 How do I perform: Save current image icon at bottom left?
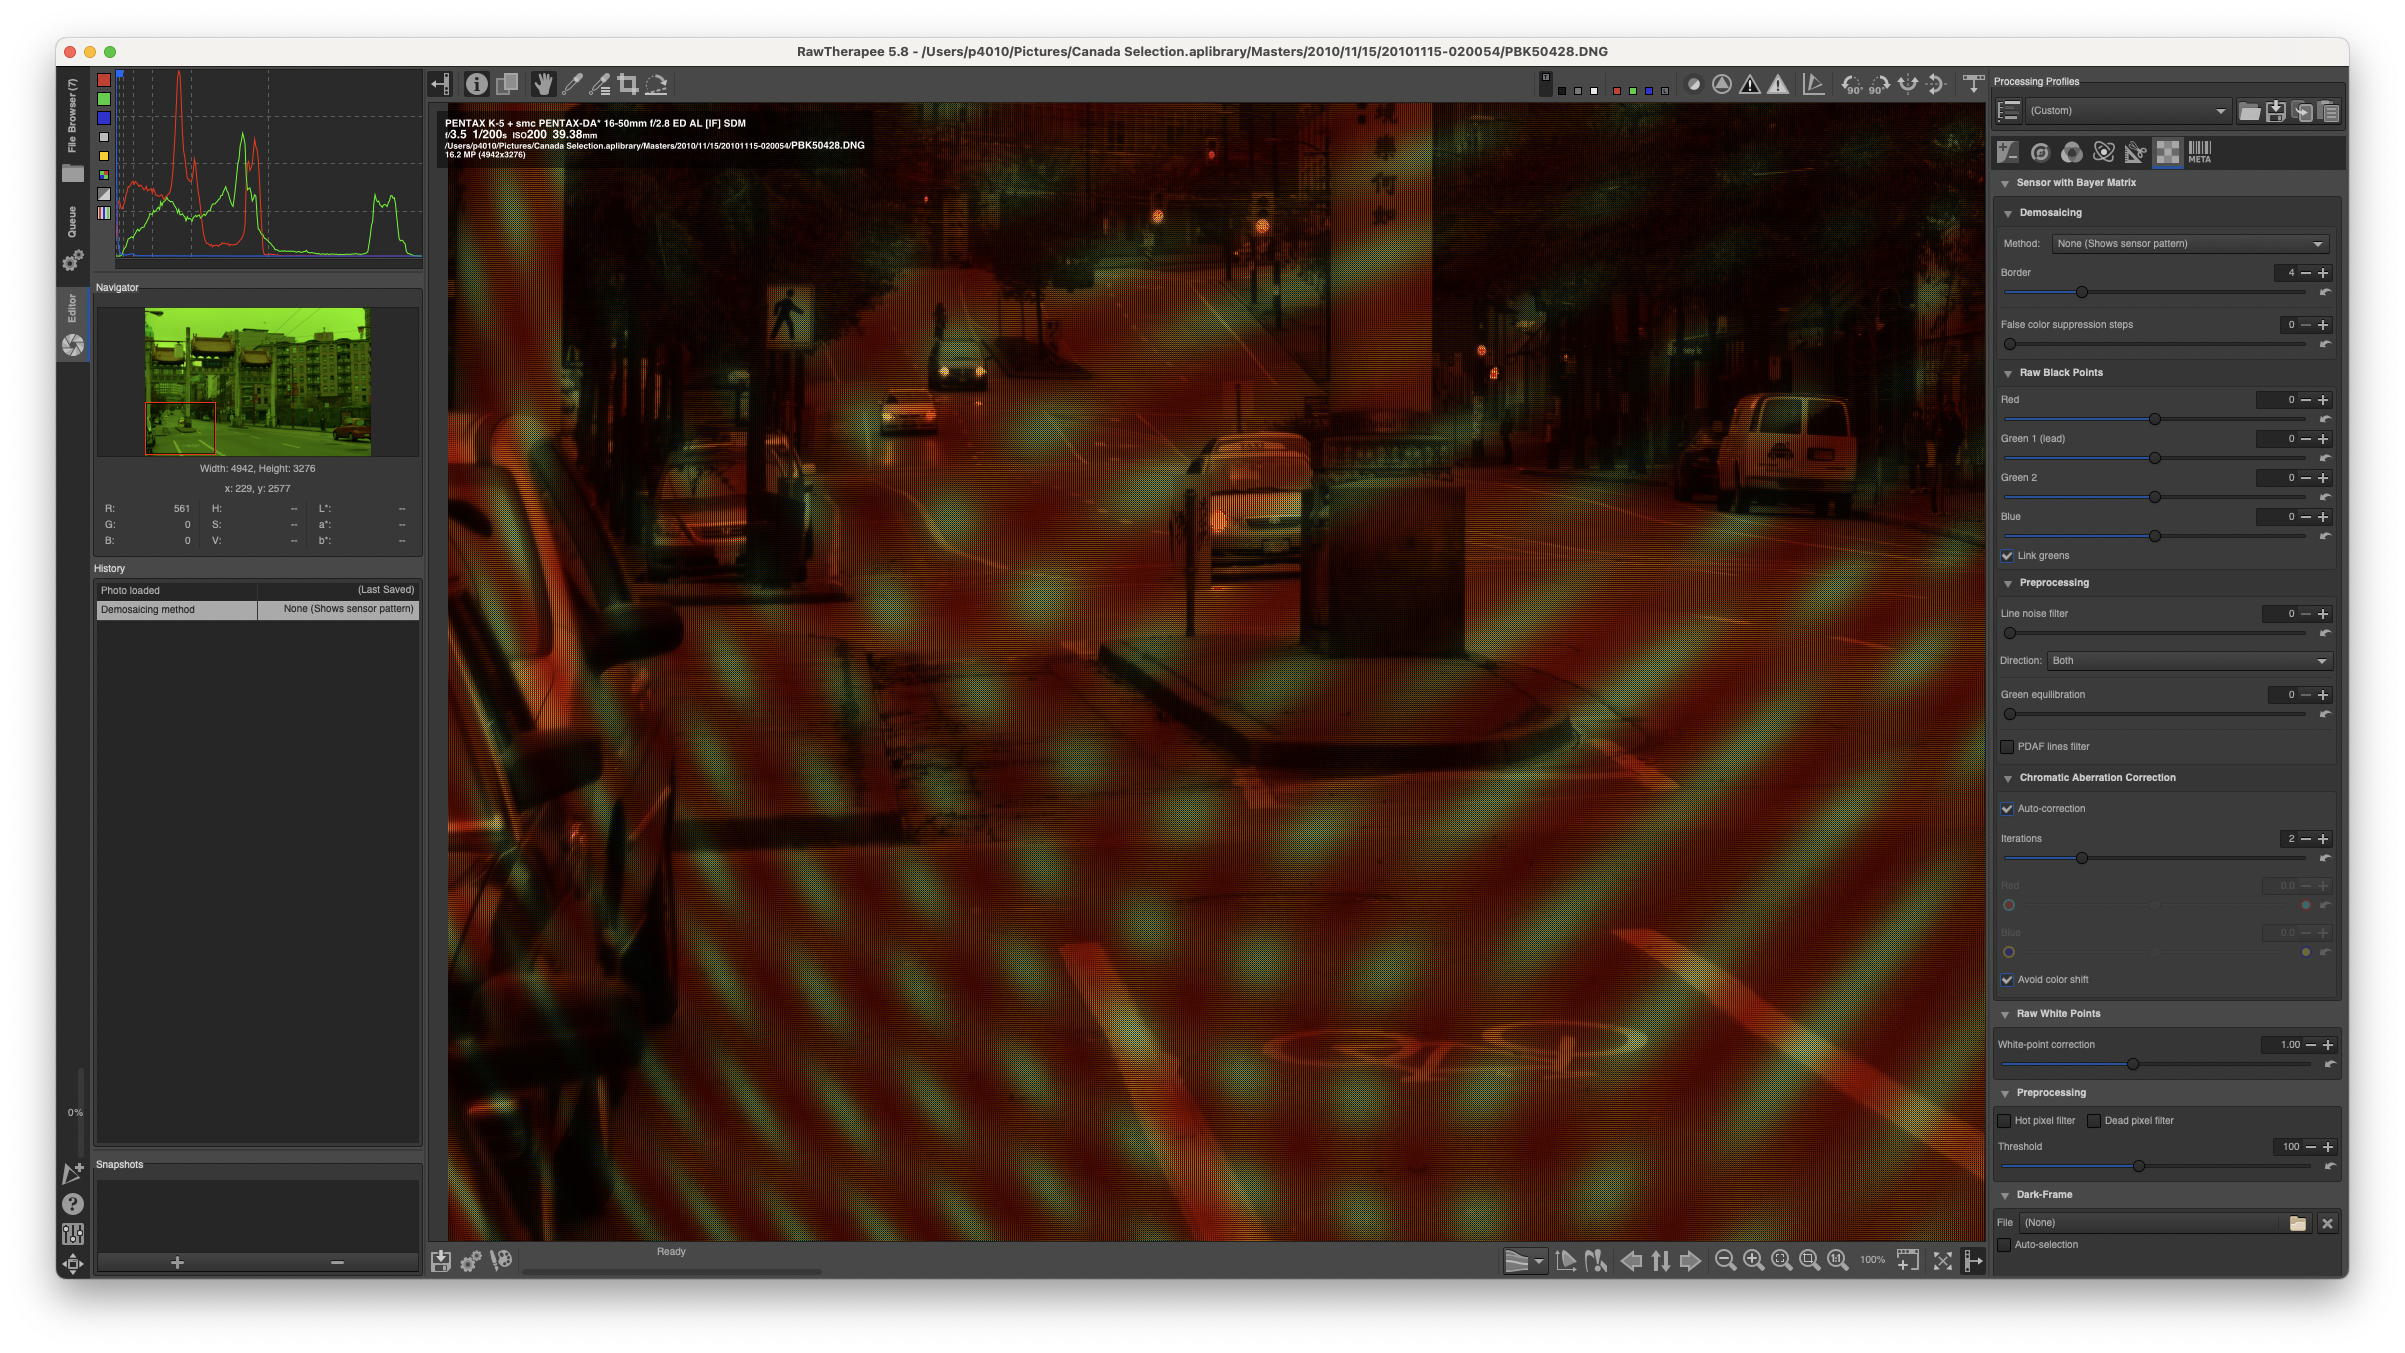[441, 1261]
